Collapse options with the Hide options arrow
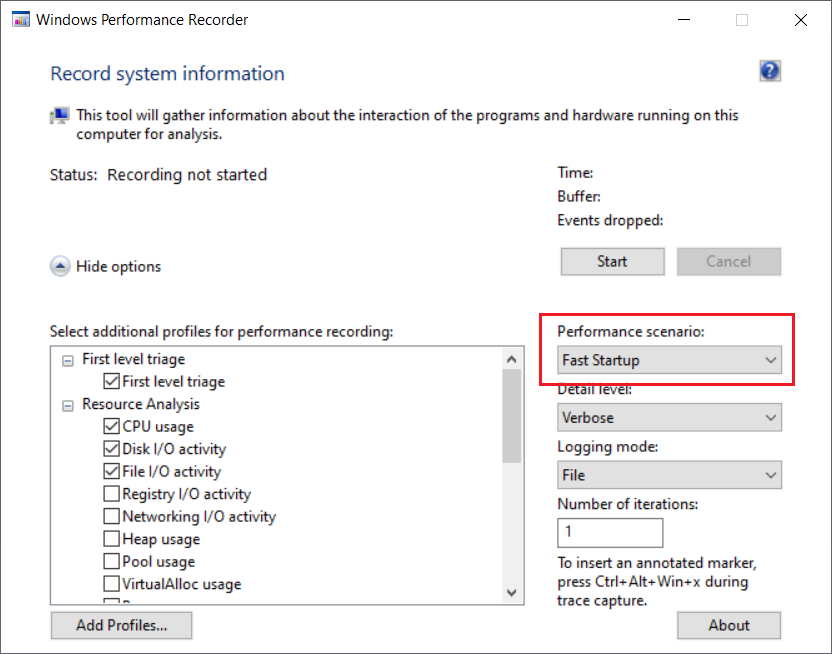The width and height of the screenshot is (832, 654). 60,266
